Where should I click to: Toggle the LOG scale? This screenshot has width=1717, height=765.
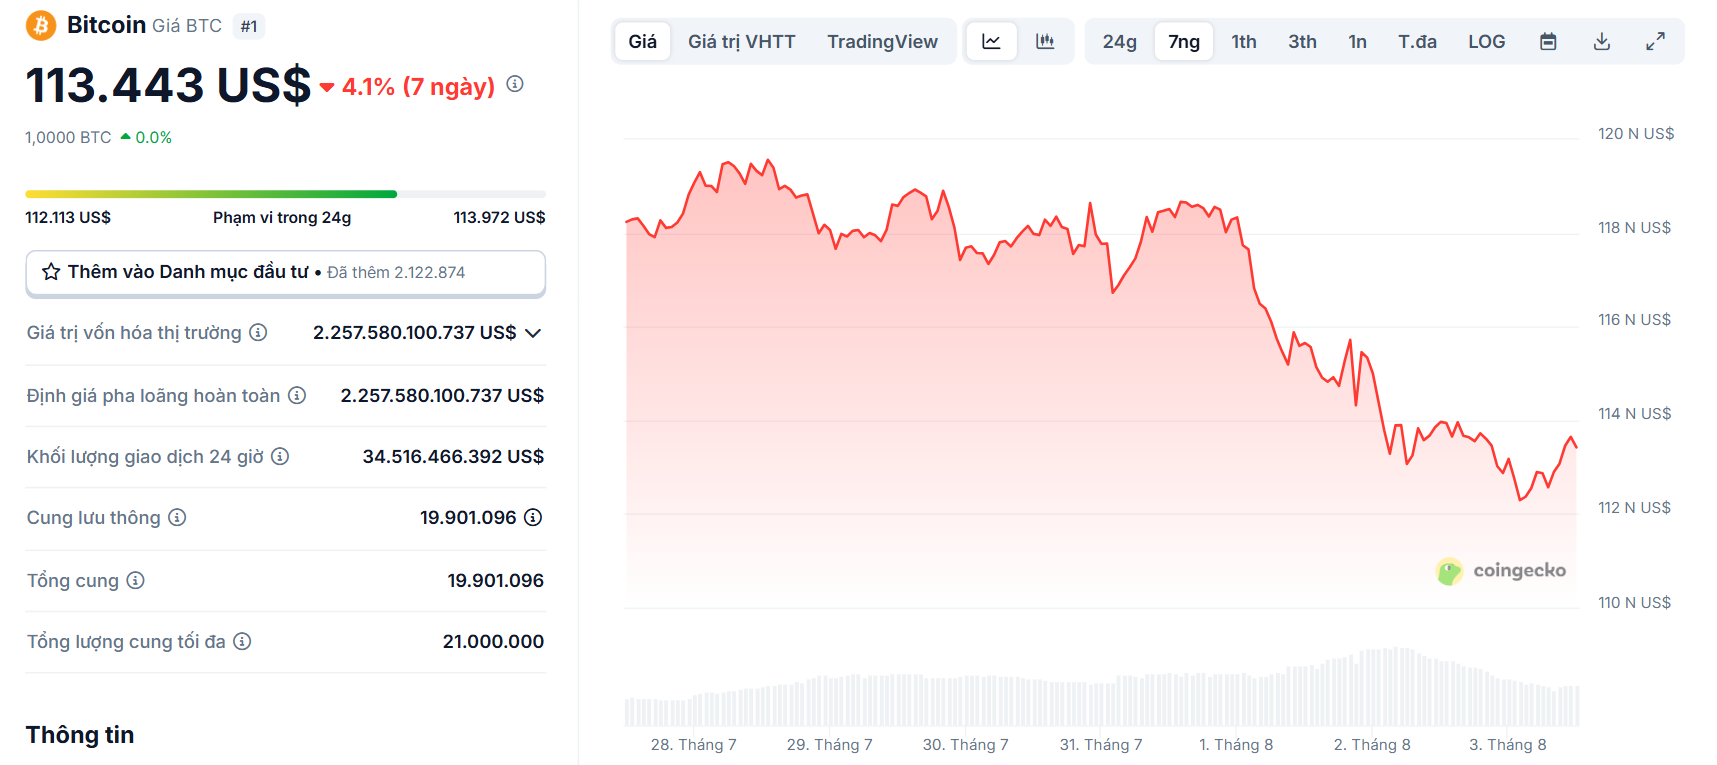click(x=1486, y=42)
